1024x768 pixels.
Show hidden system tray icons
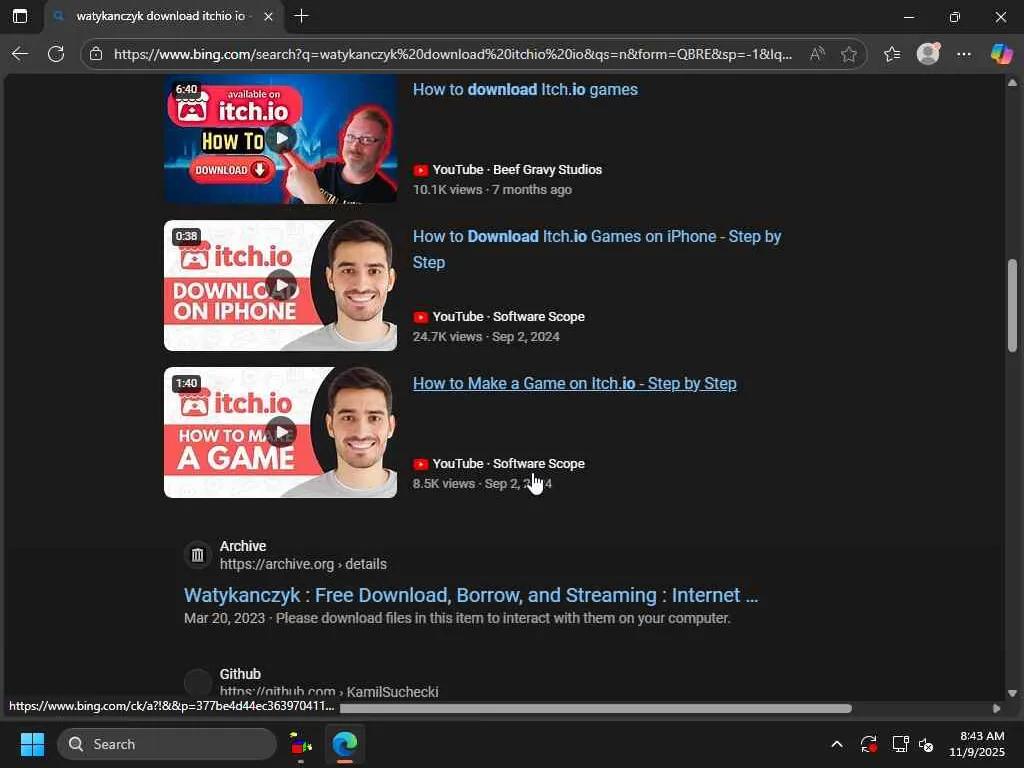837,744
